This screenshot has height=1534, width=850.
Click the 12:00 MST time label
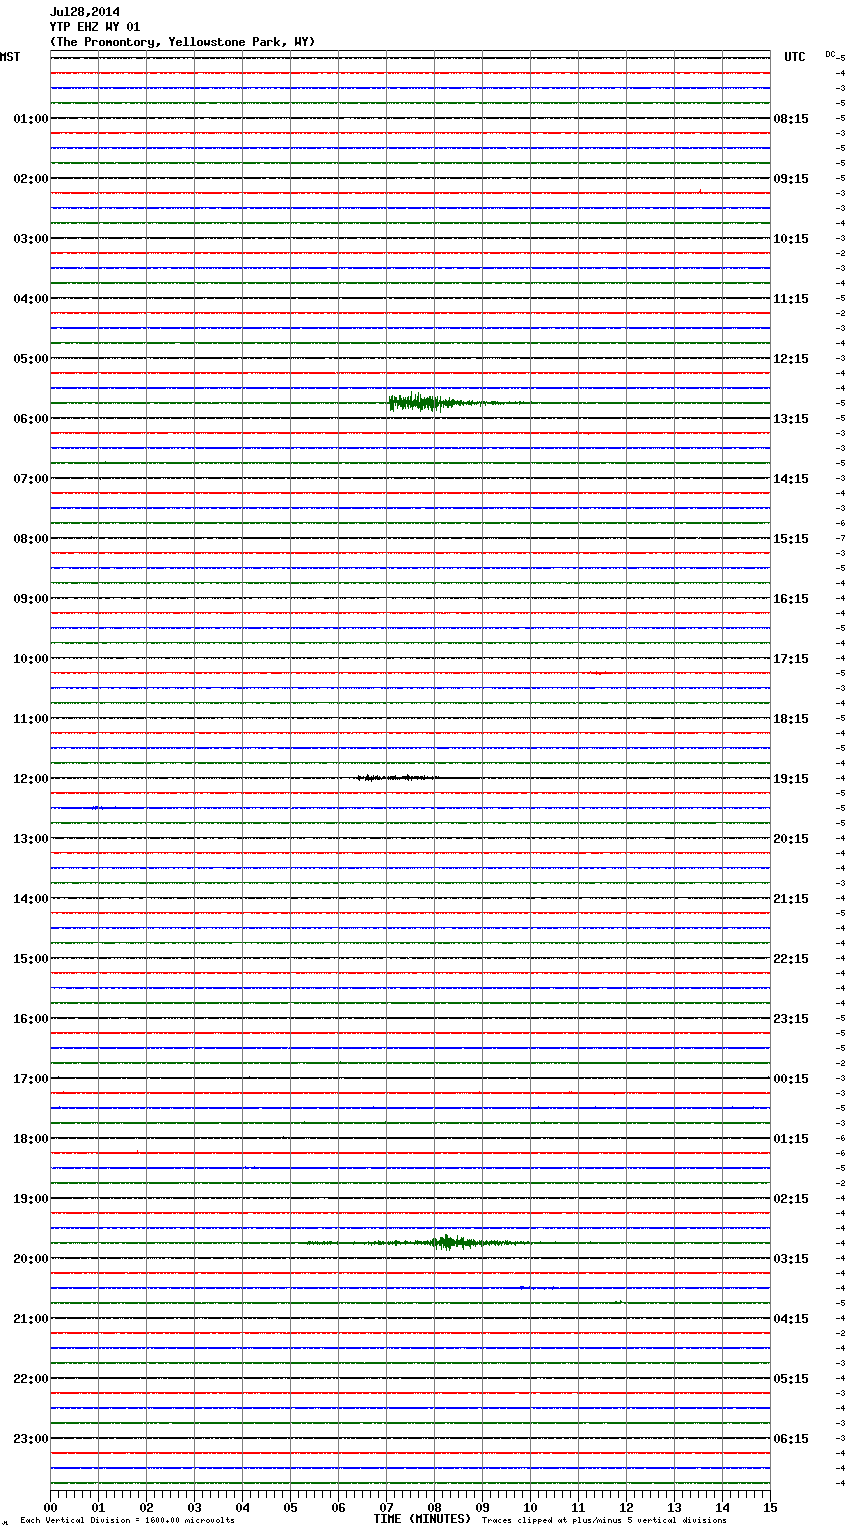pos(31,779)
